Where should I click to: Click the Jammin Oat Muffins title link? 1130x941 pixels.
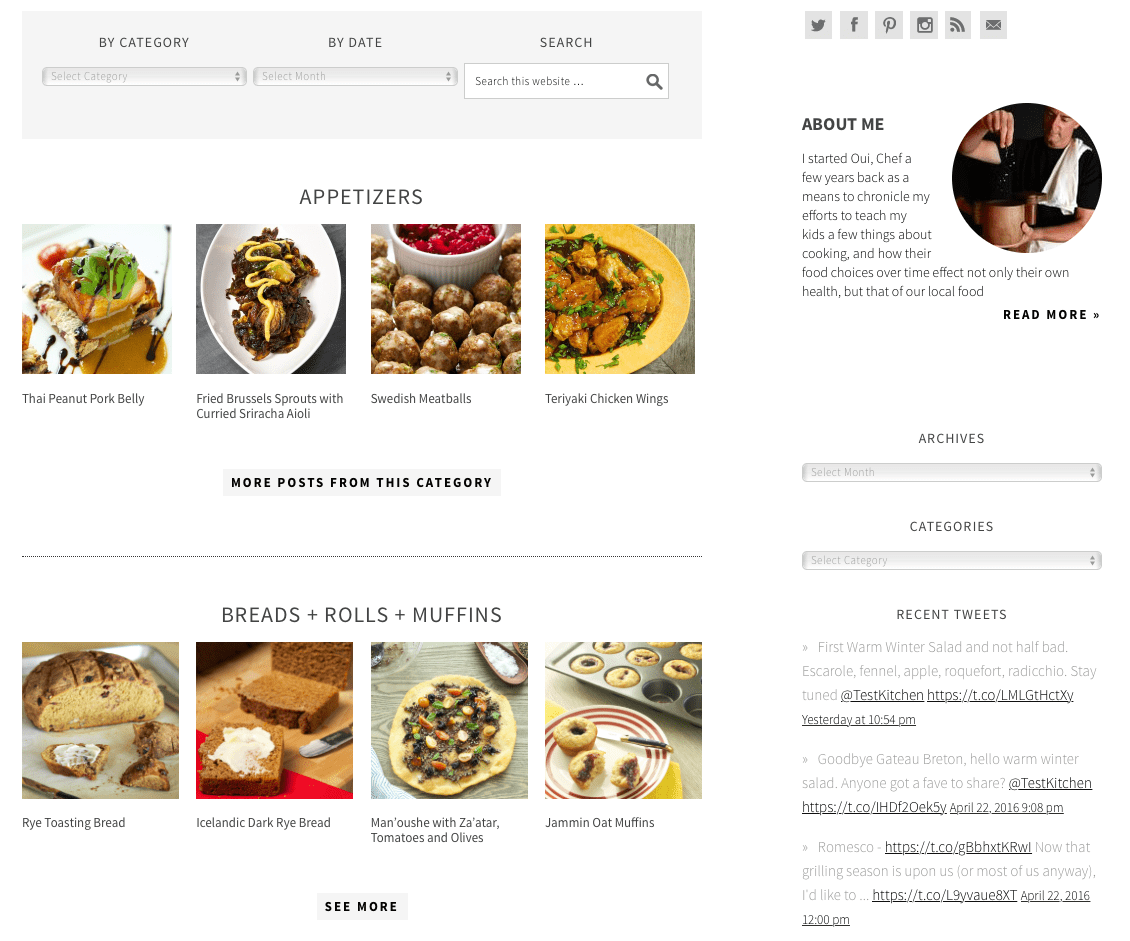click(600, 822)
